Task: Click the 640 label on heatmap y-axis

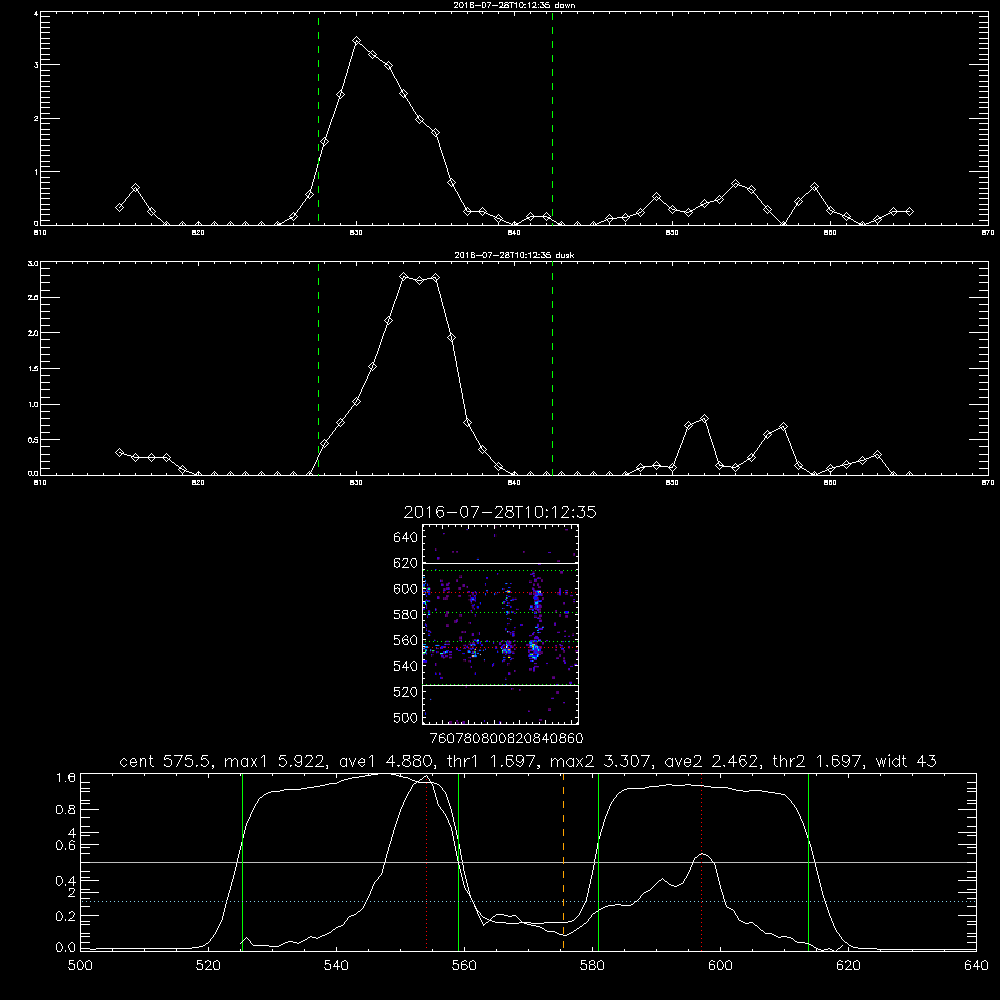Action: tap(406, 537)
